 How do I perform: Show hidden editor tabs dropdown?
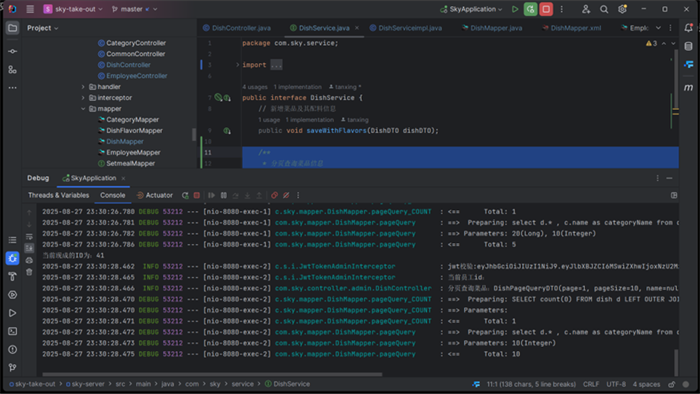(x=658, y=28)
